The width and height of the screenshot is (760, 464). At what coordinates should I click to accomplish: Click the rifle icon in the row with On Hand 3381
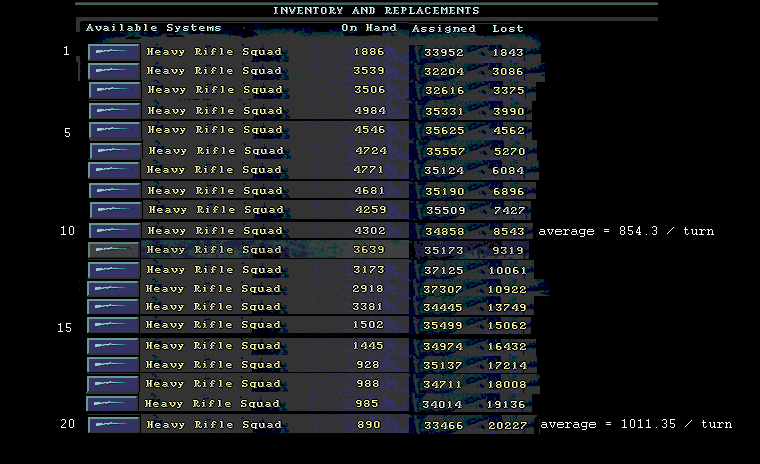[113, 307]
